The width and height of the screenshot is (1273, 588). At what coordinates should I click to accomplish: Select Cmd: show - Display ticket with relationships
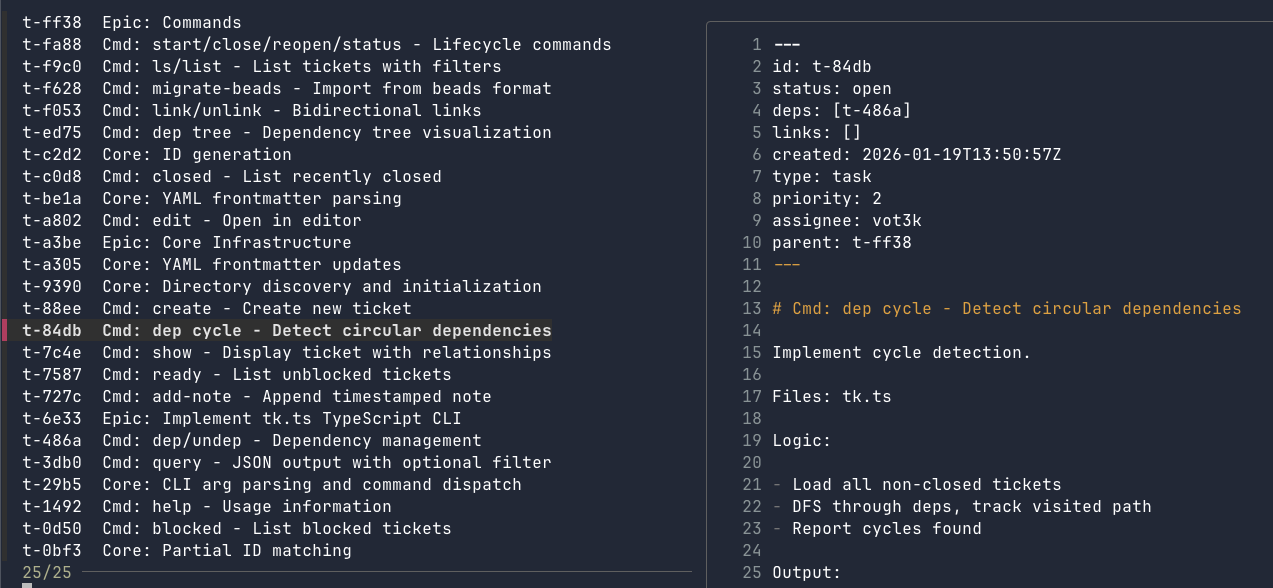click(286, 352)
